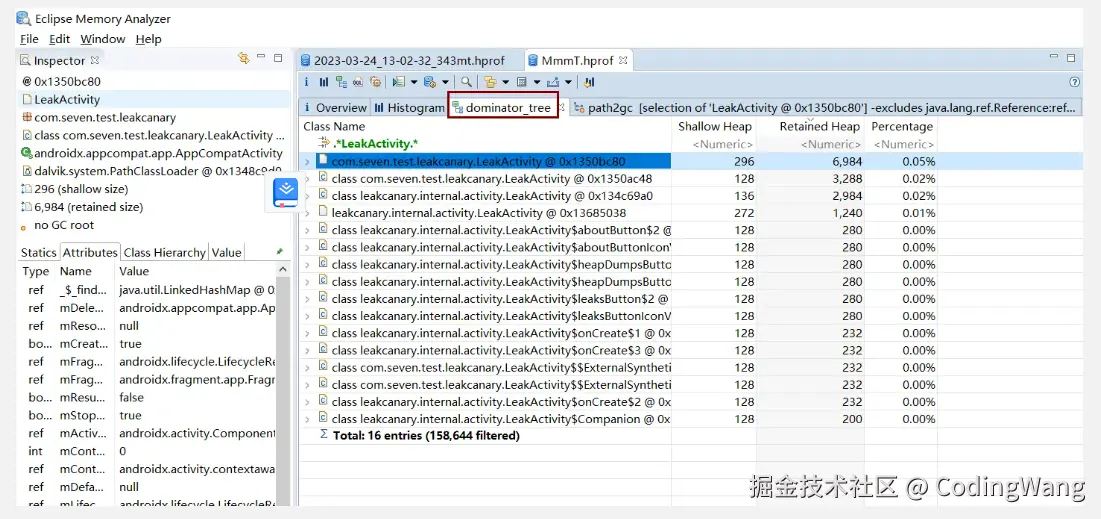The width and height of the screenshot is (1101, 519).
Task: Sort by the Shallow Heap column header
Action: coord(714,126)
